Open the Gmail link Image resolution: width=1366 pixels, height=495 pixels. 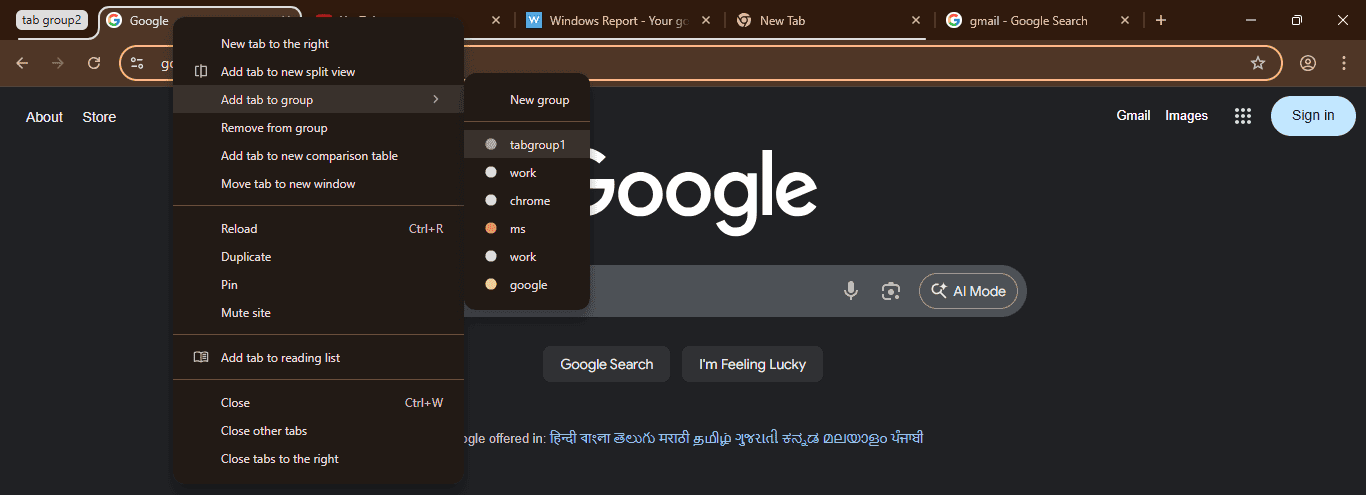[x=1133, y=116]
